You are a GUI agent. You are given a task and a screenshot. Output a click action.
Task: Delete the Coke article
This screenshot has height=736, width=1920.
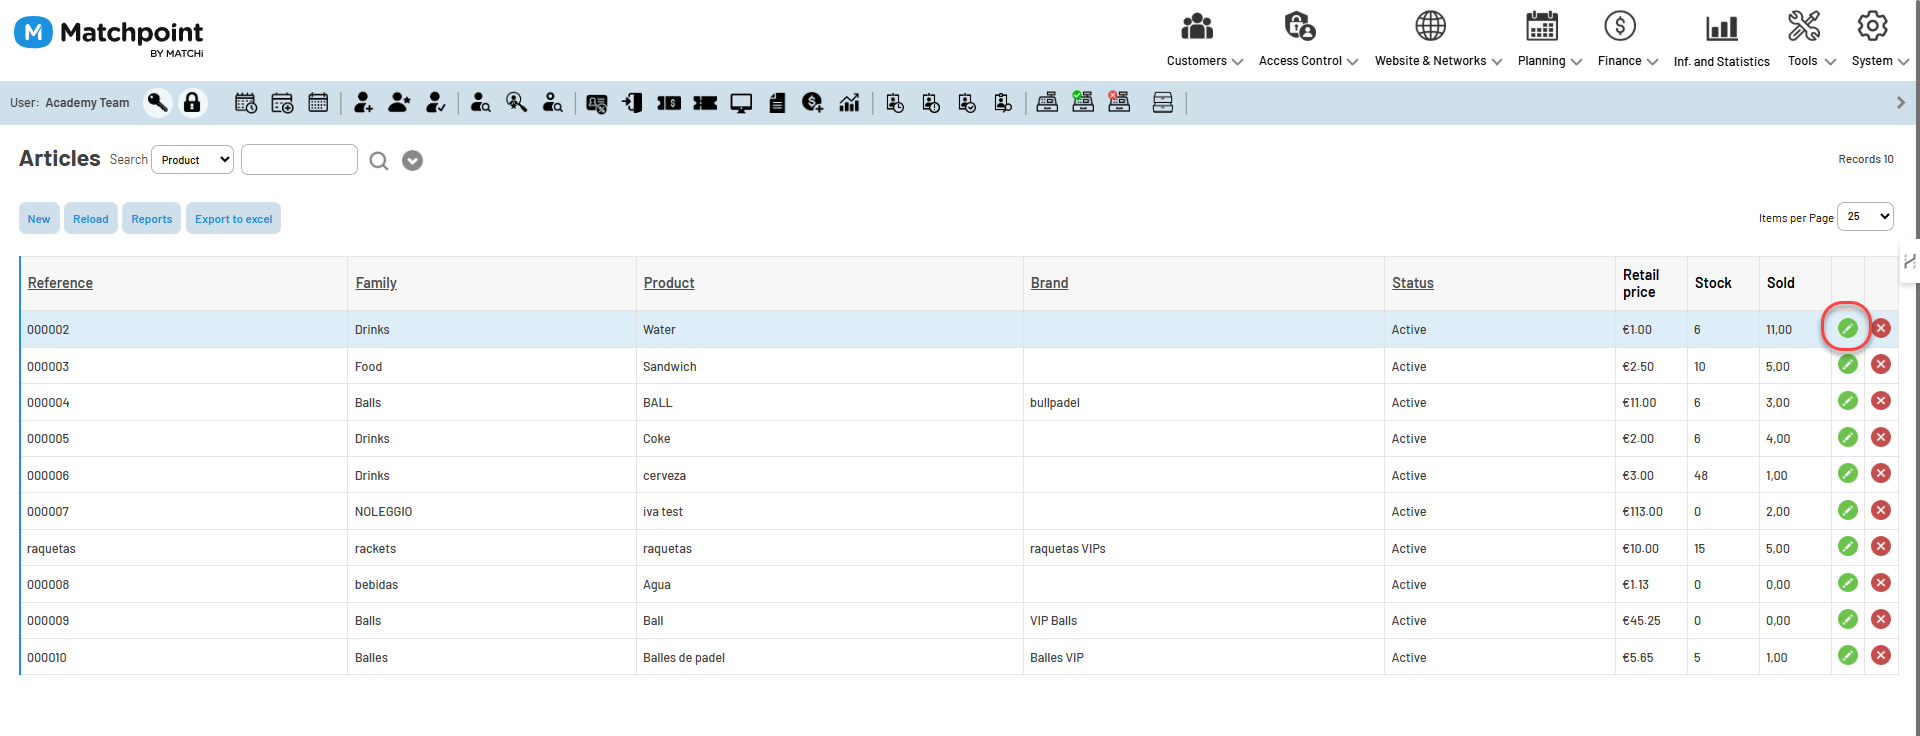1881,437
